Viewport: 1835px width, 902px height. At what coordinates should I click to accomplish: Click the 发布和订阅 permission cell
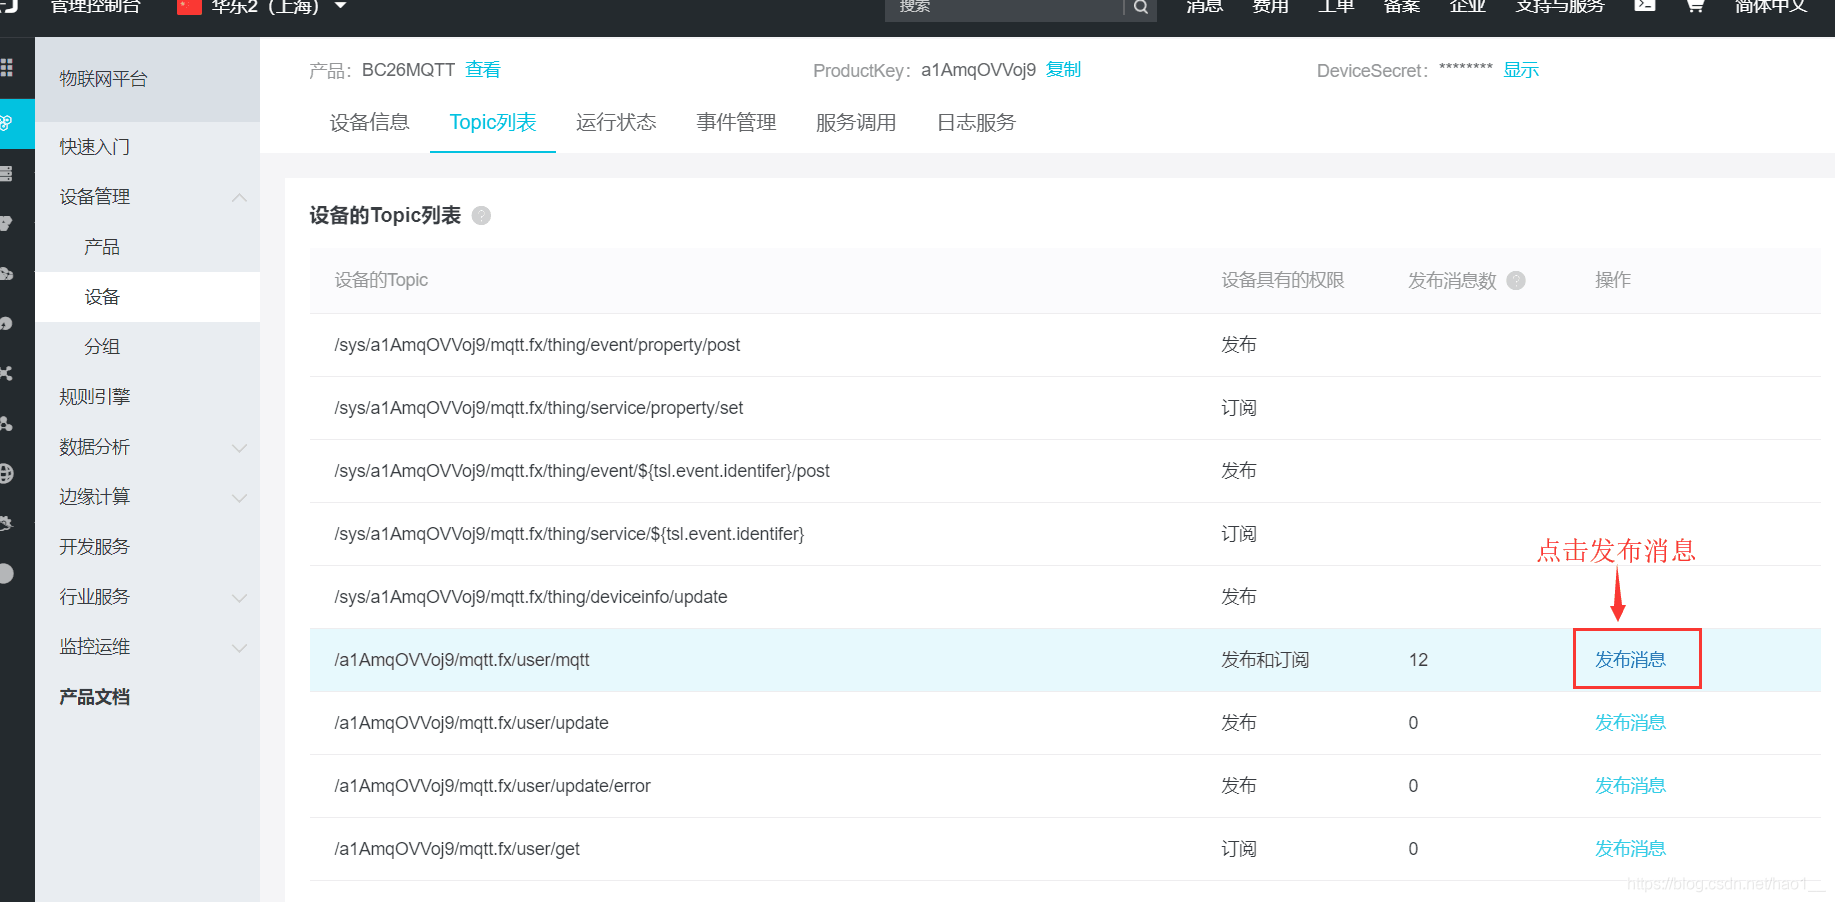tap(1265, 660)
